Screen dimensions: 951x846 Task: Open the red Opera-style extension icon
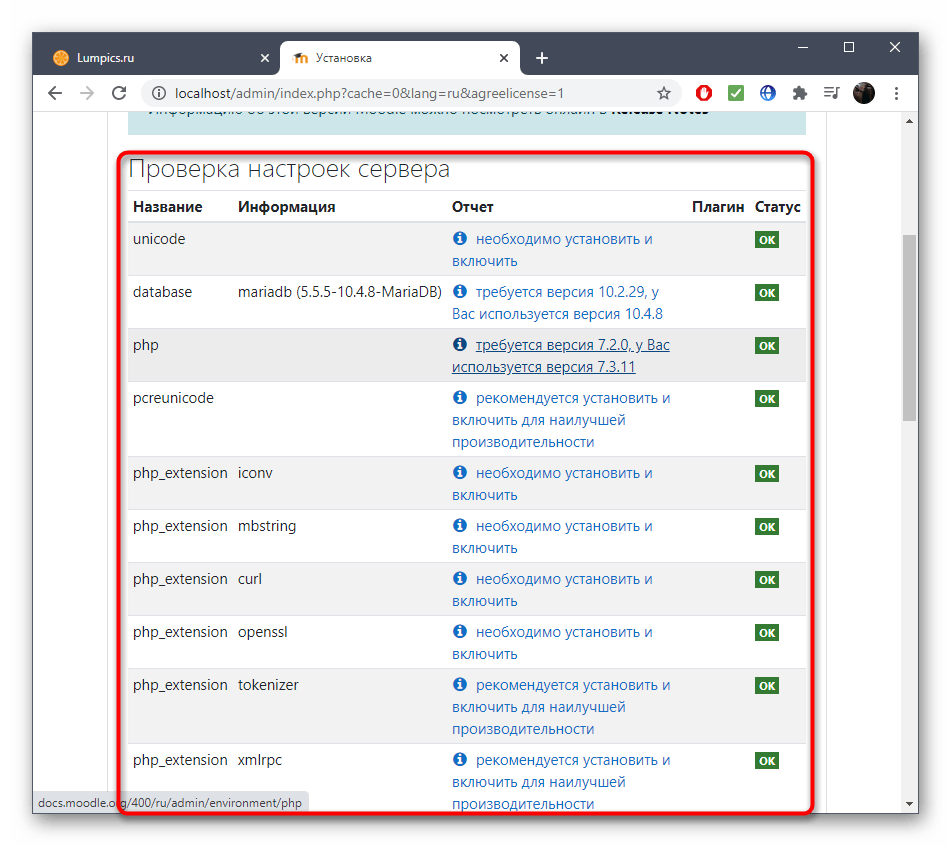point(704,93)
